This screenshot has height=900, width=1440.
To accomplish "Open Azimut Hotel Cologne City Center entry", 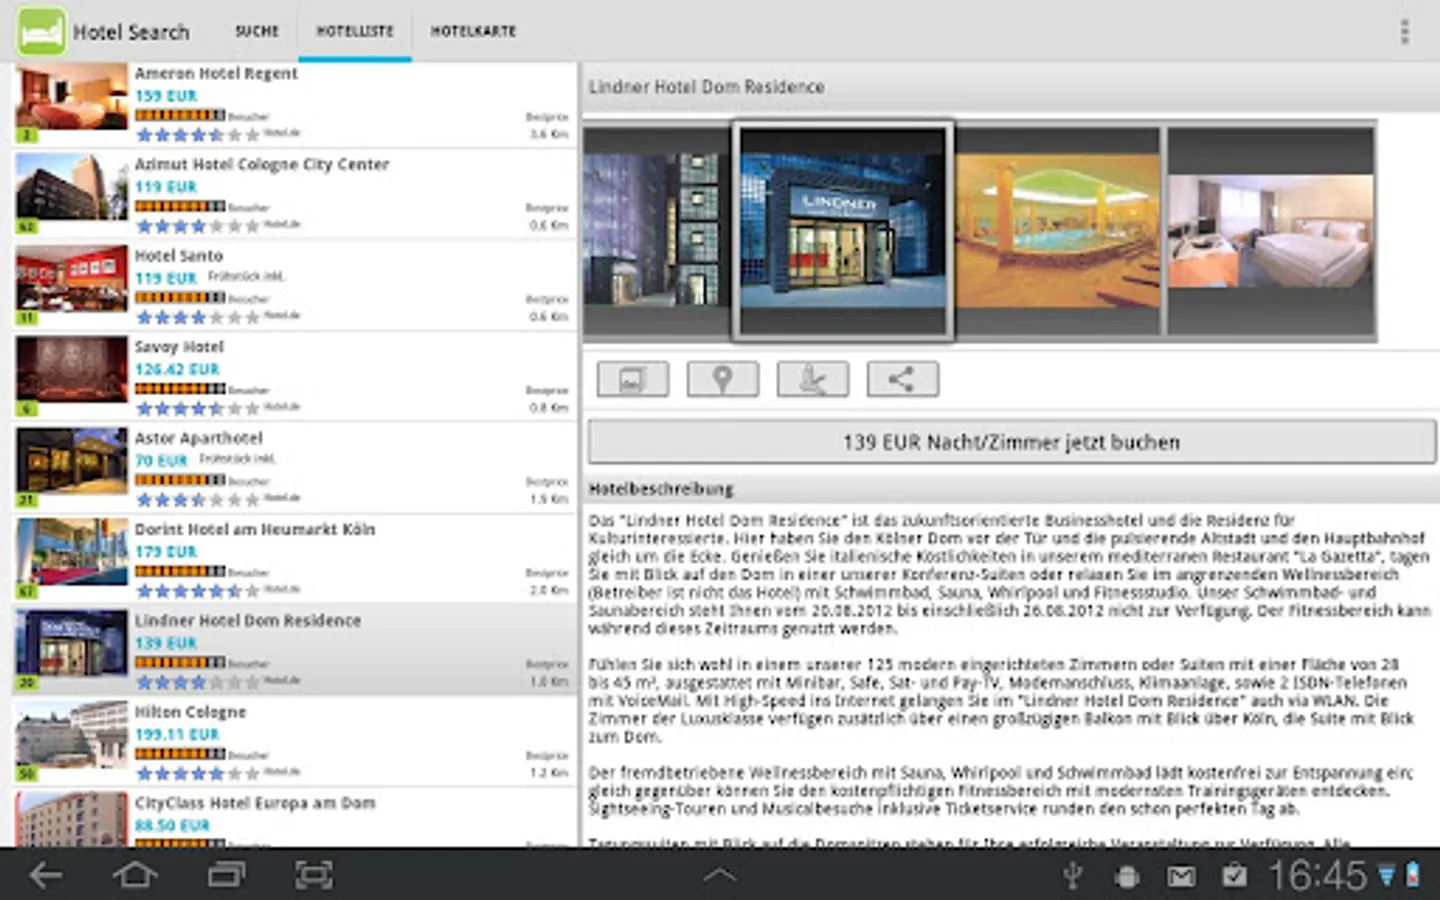I will click(x=295, y=194).
